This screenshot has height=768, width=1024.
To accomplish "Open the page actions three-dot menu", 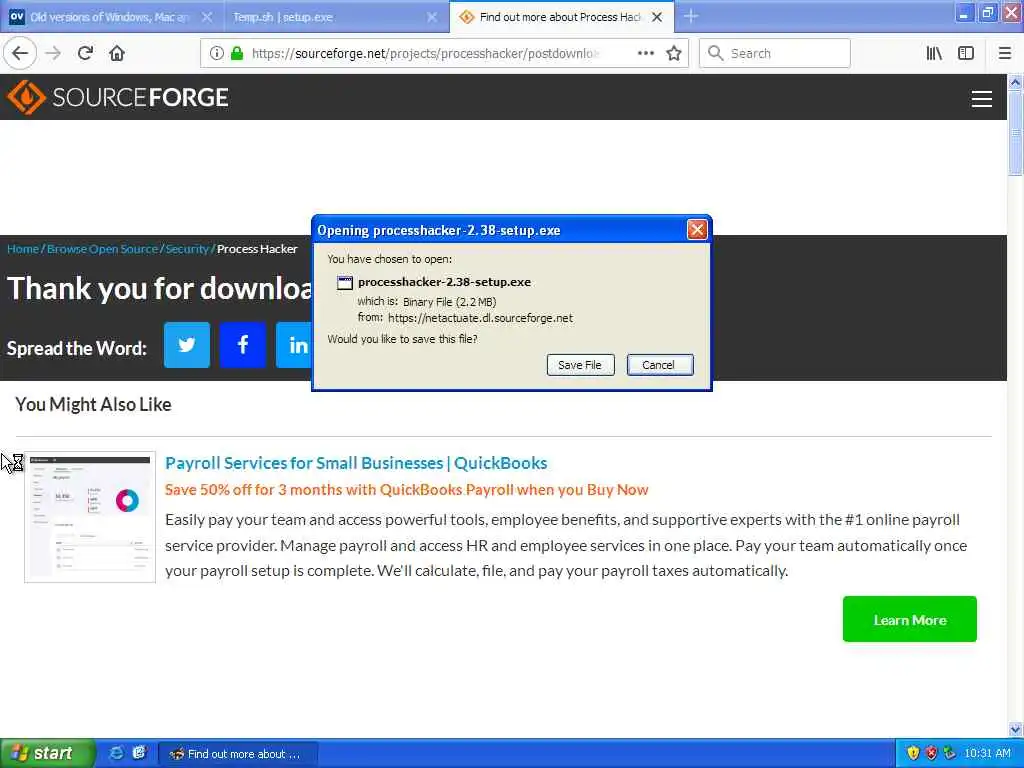I will (x=645, y=53).
